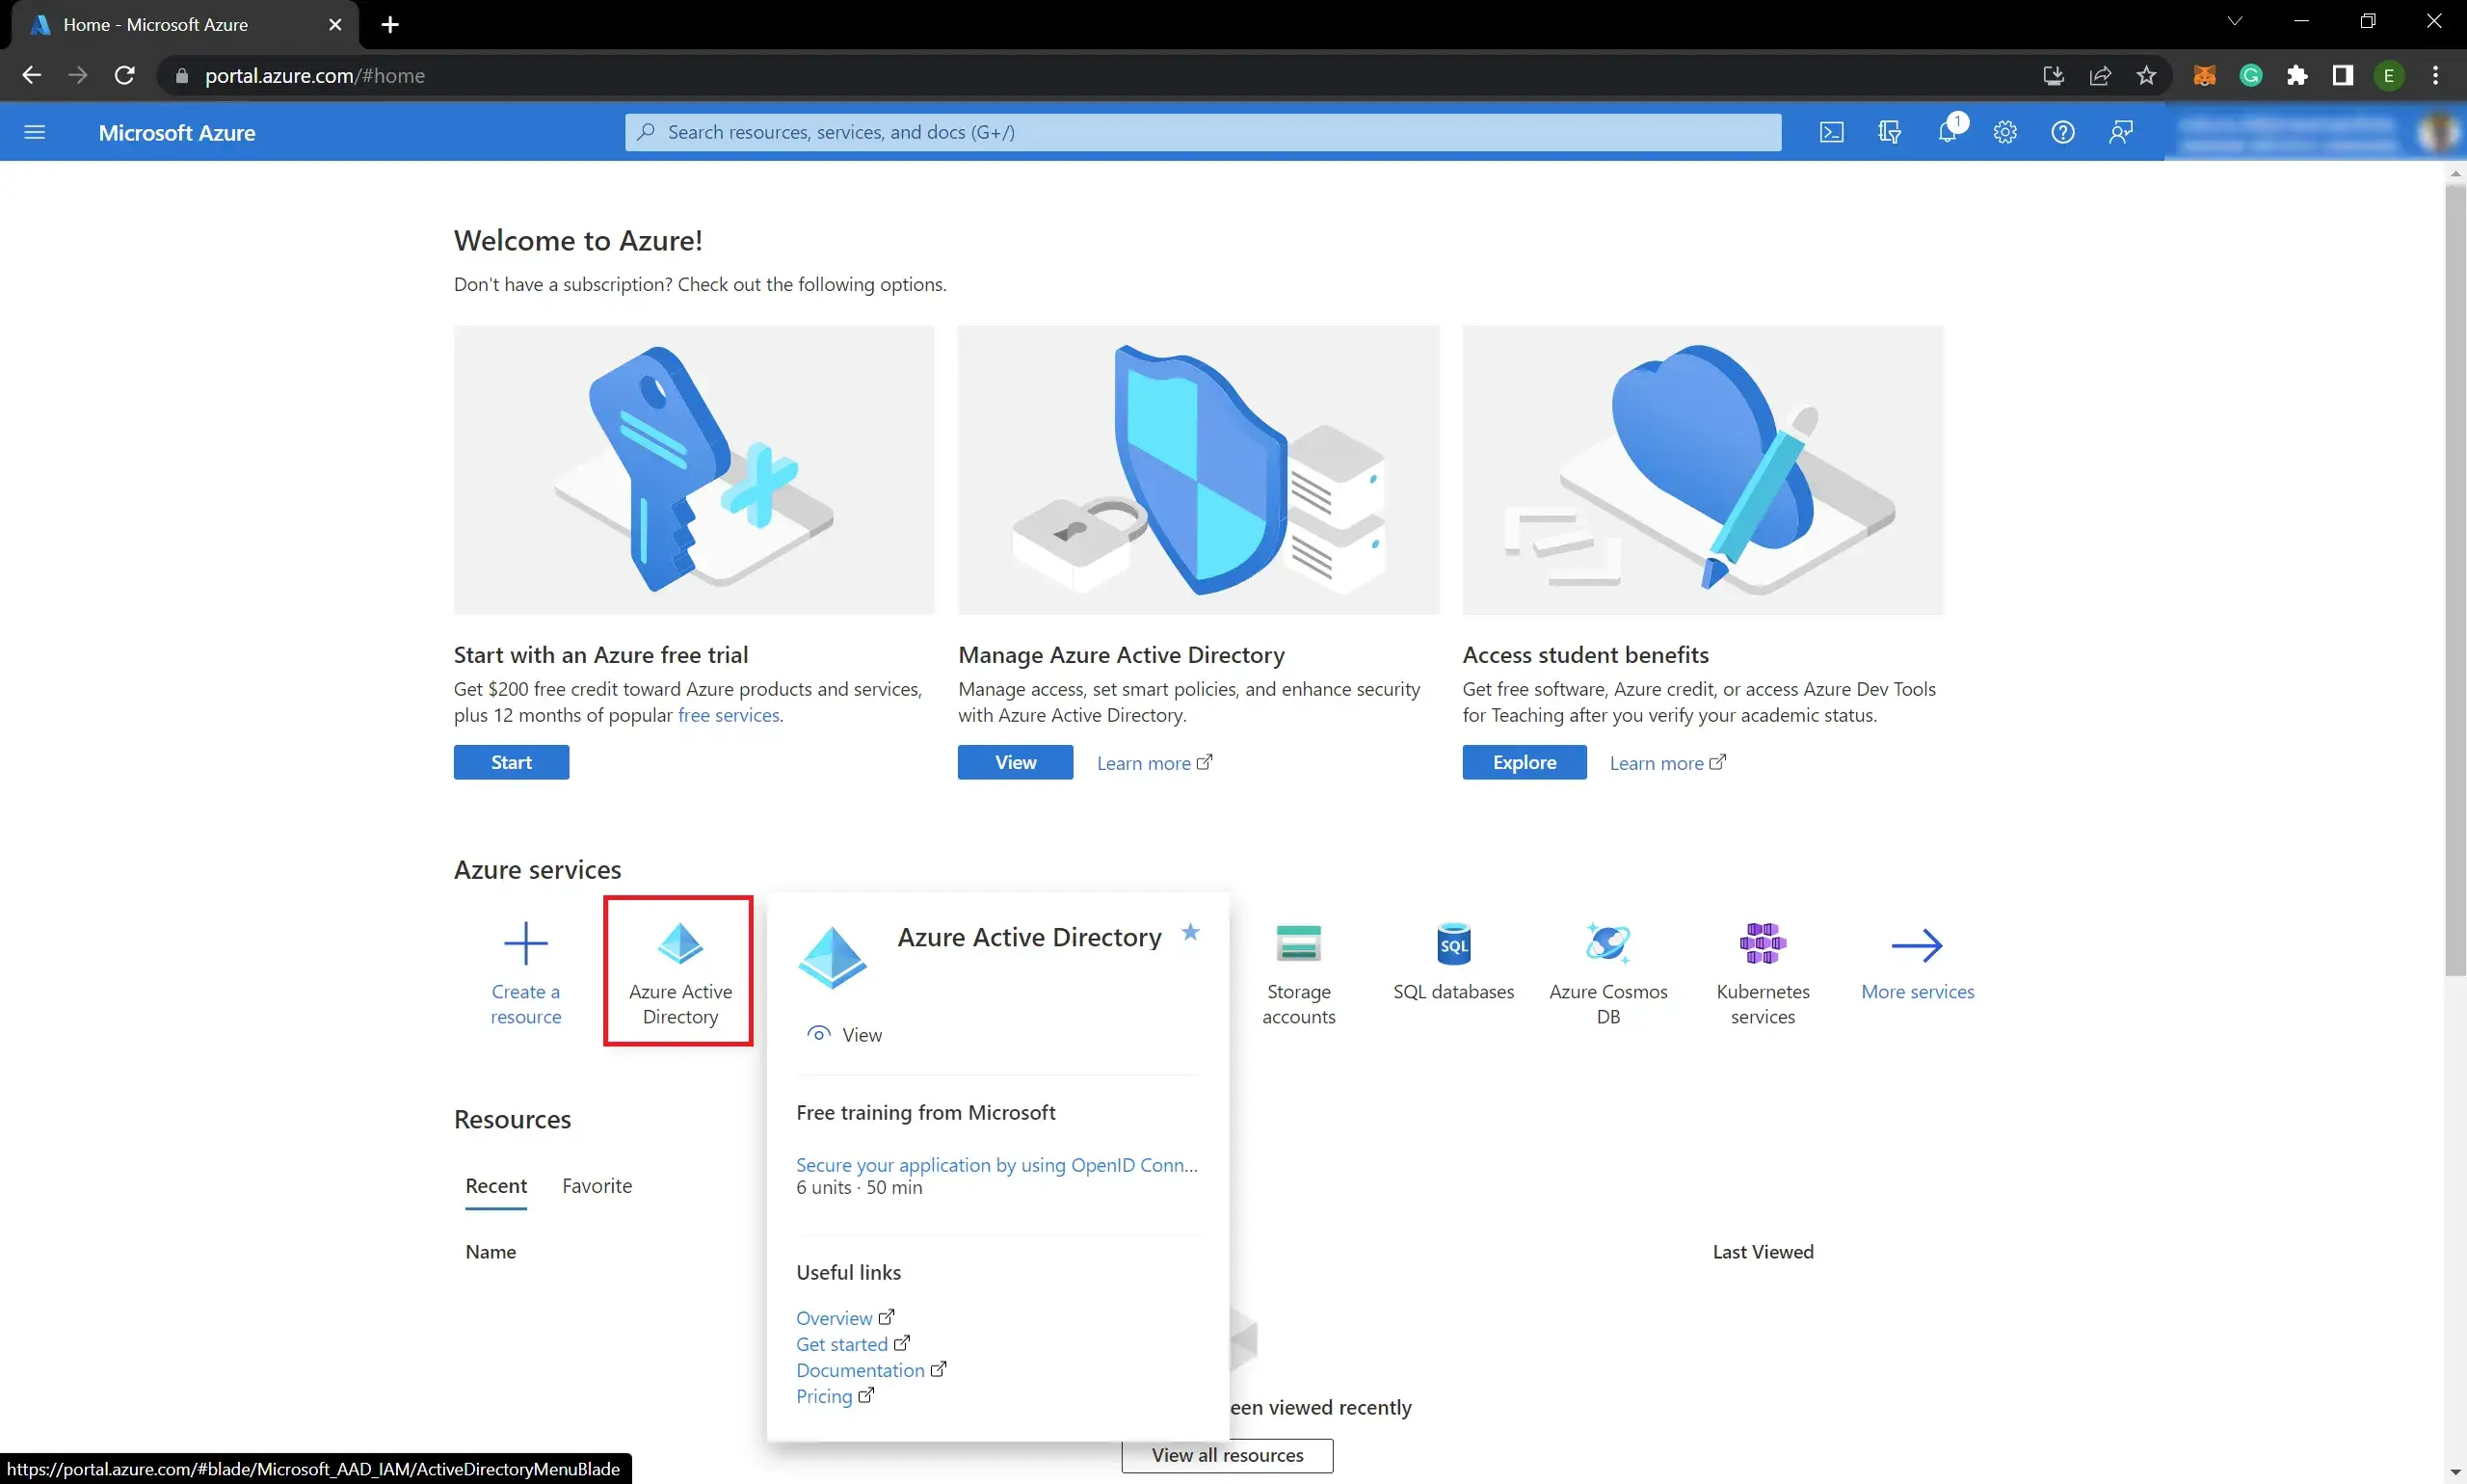
Task: Click the Start free trial button
Action: point(511,762)
